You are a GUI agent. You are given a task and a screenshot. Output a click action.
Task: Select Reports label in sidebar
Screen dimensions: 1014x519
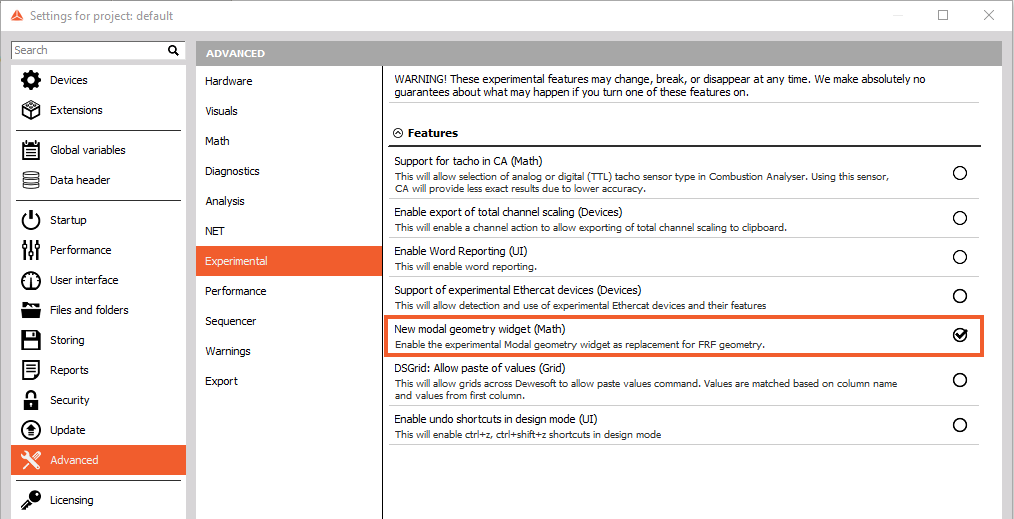(x=69, y=370)
